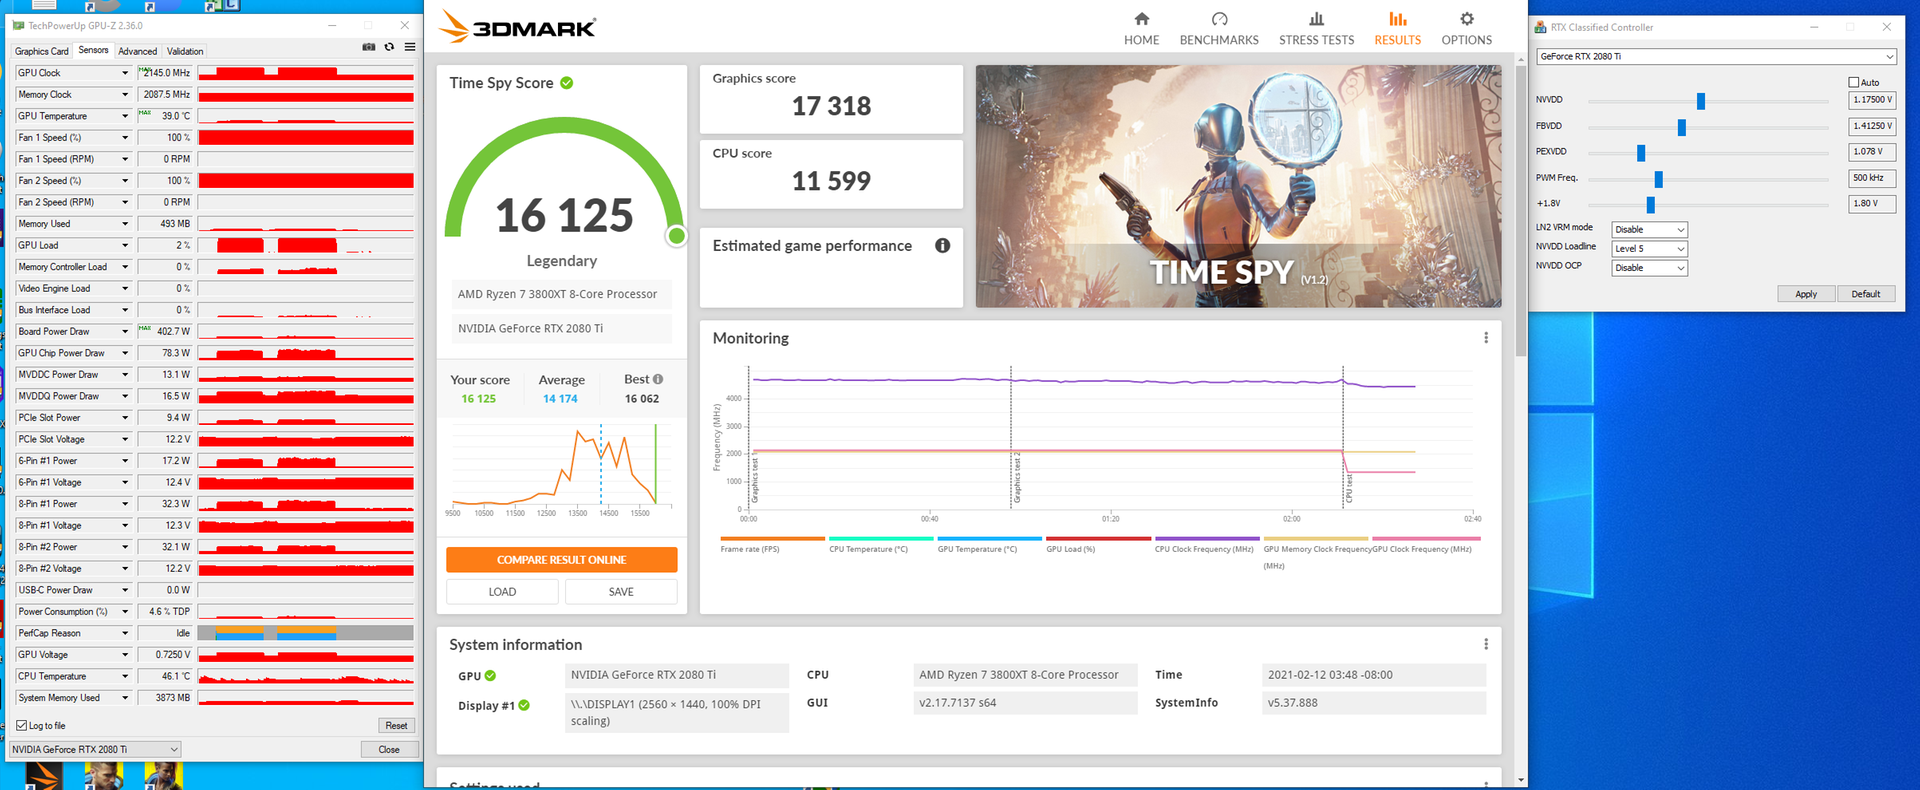This screenshot has height=790, width=1920.
Task: Open the NVVDD Loadline Level 5 dropdown
Action: [1649, 249]
